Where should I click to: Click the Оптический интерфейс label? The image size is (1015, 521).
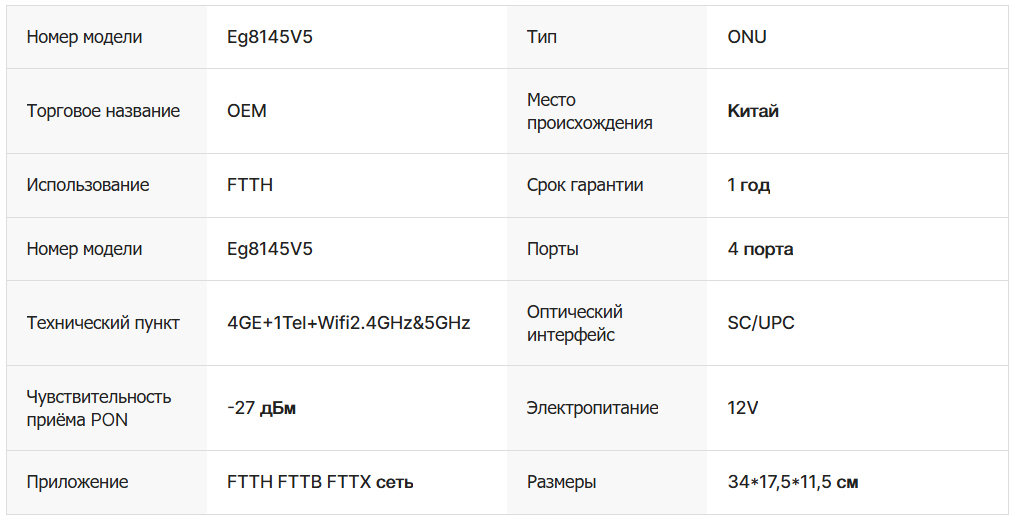pyautogui.click(x=574, y=323)
